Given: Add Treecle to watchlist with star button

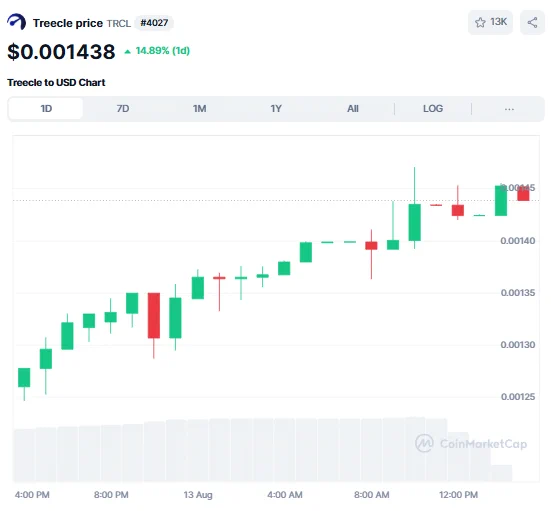Looking at the screenshot, I should point(490,22).
